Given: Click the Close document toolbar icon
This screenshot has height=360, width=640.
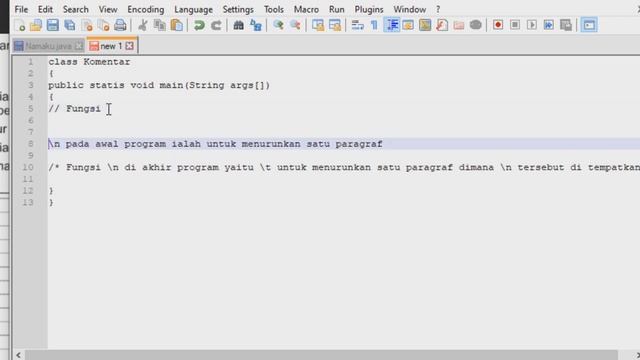Looking at the screenshot, I should [x=87, y=25].
